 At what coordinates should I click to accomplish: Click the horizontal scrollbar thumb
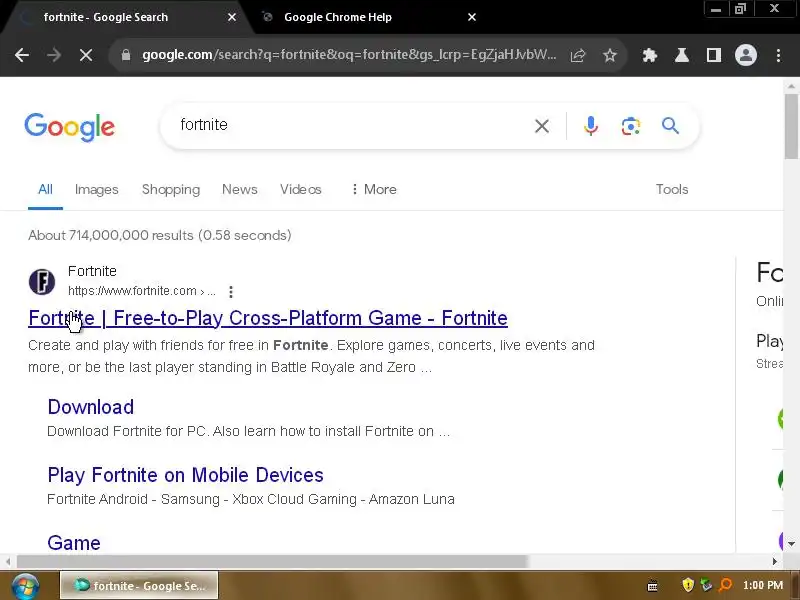point(272,561)
